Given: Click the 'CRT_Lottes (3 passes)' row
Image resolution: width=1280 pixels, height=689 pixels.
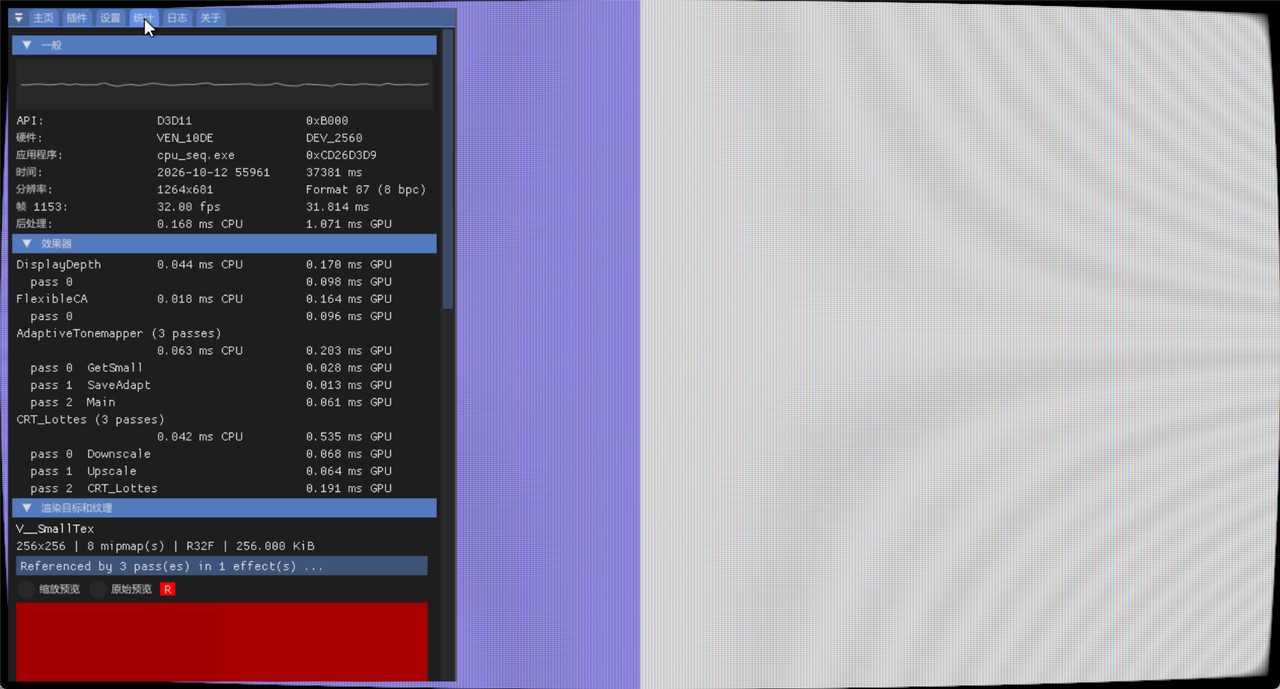Looking at the screenshot, I should click(90, 419).
